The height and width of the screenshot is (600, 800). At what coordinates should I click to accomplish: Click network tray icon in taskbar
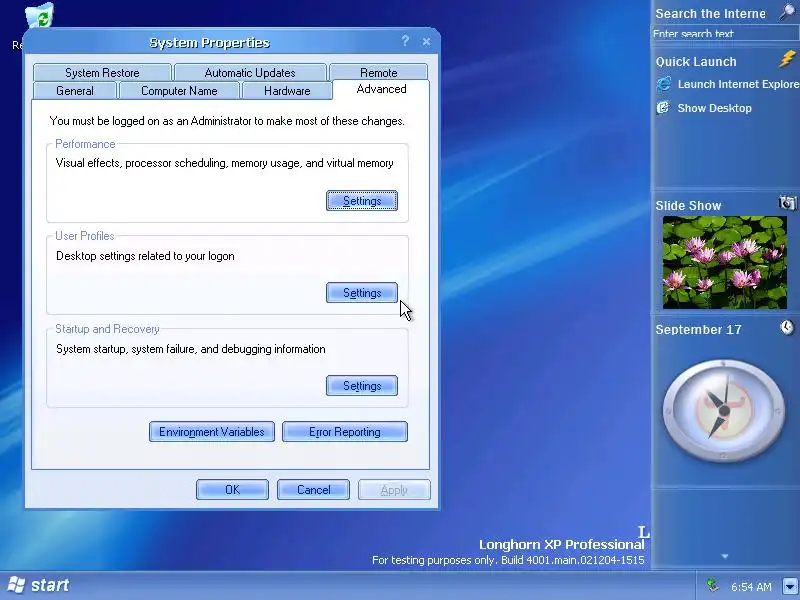tap(712, 585)
